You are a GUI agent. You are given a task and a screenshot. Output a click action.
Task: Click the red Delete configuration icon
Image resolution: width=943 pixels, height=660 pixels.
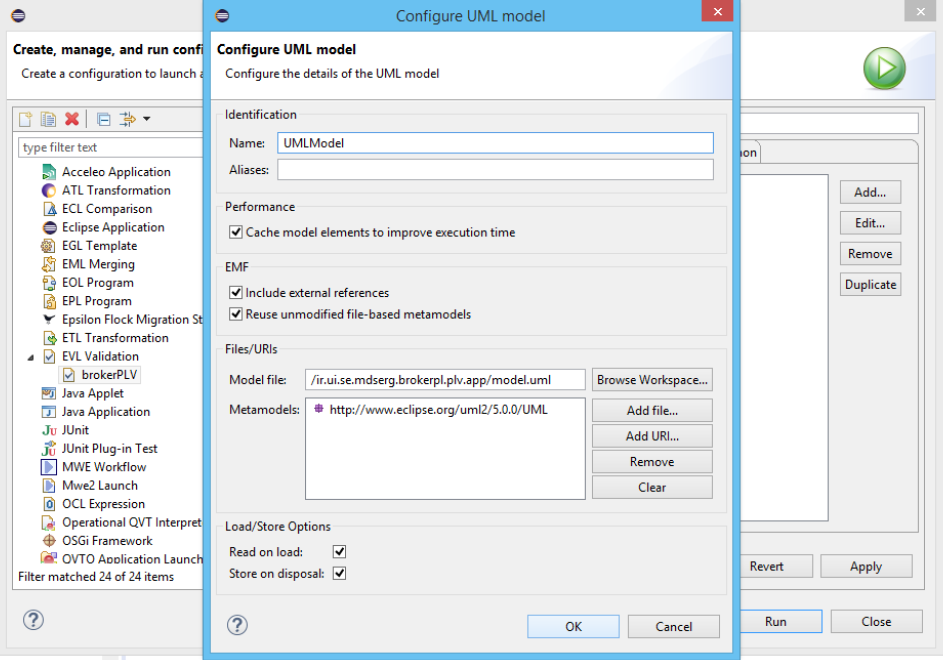coord(72,119)
